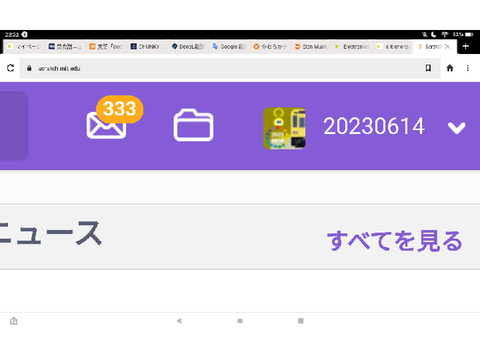Viewport: 480px width, 360px height.
Task: Focus the scratch.mit.edu address field
Action: (x=230, y=68)
